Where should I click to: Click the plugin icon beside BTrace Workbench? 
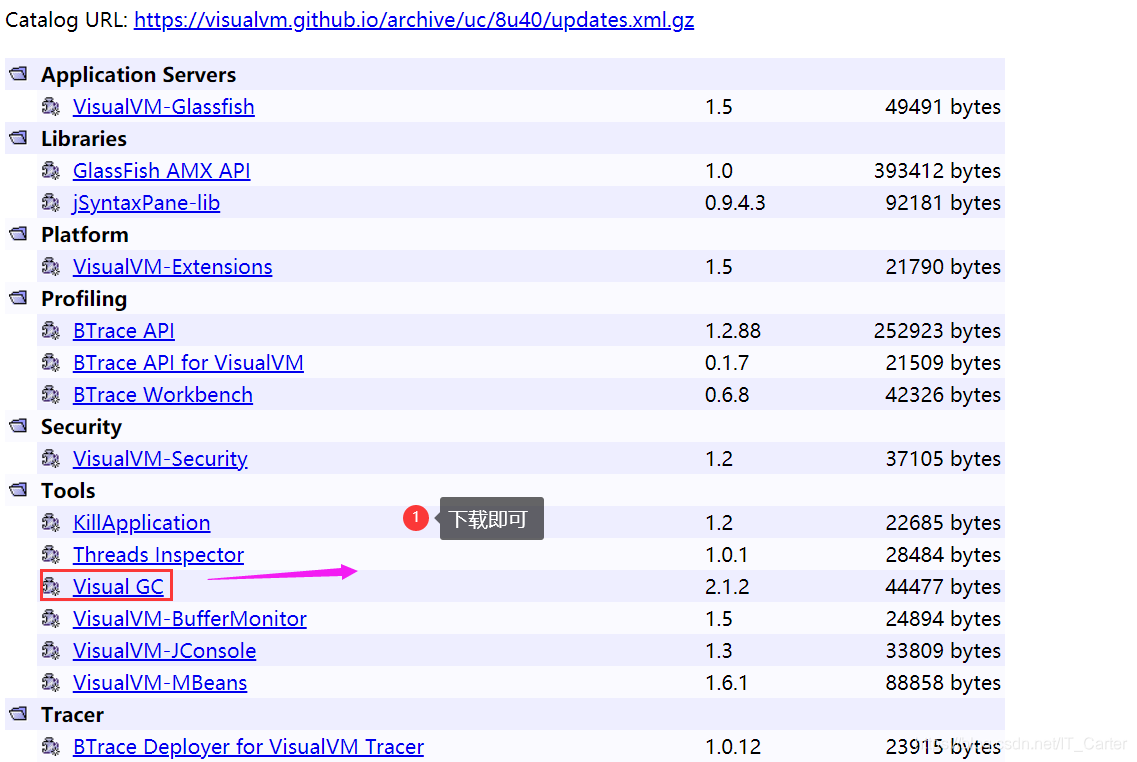coord(51,394)
